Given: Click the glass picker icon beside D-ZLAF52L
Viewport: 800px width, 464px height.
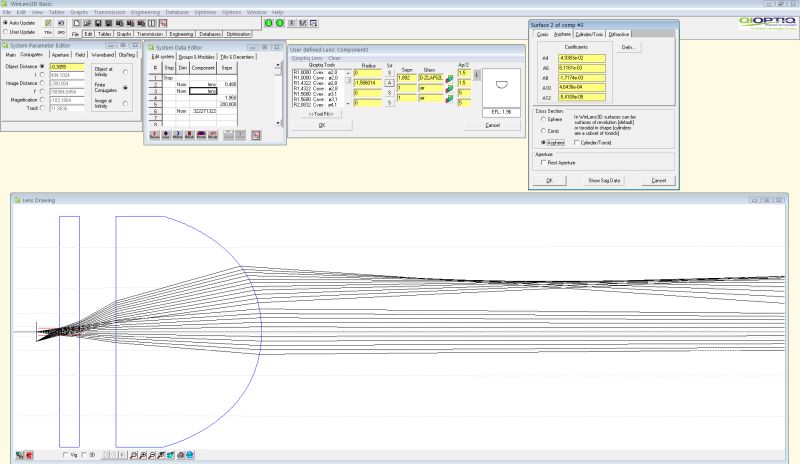Looking at the screenshot, I should coord(449,79).
